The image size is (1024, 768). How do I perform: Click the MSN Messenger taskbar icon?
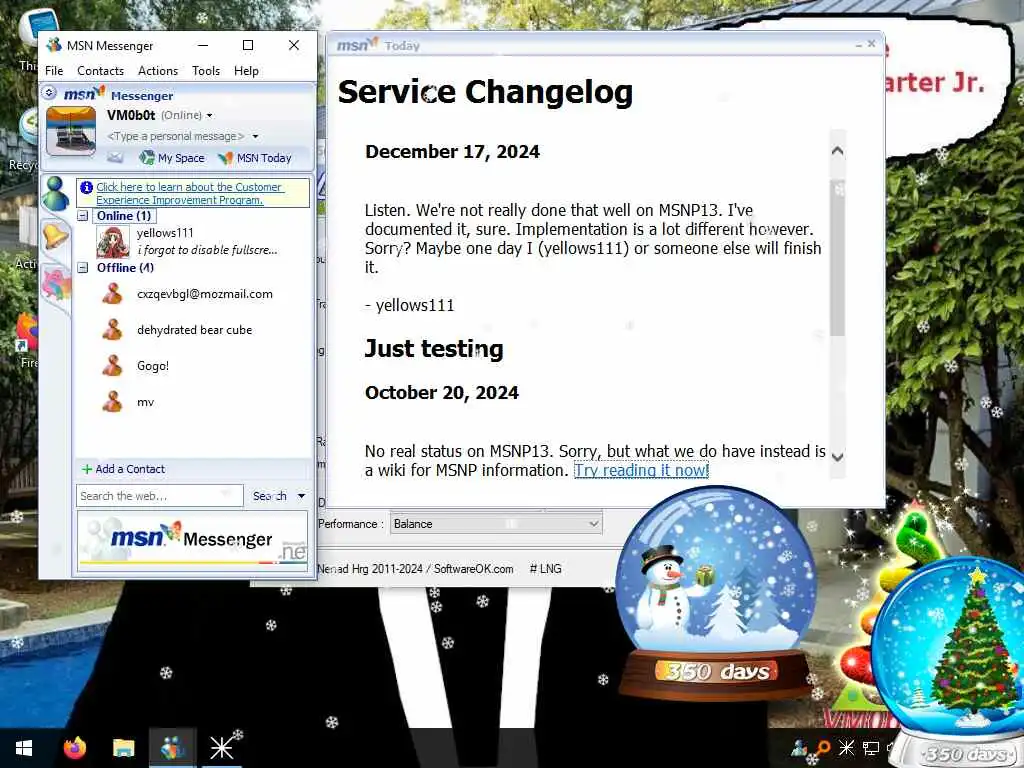tap(172, 748)
